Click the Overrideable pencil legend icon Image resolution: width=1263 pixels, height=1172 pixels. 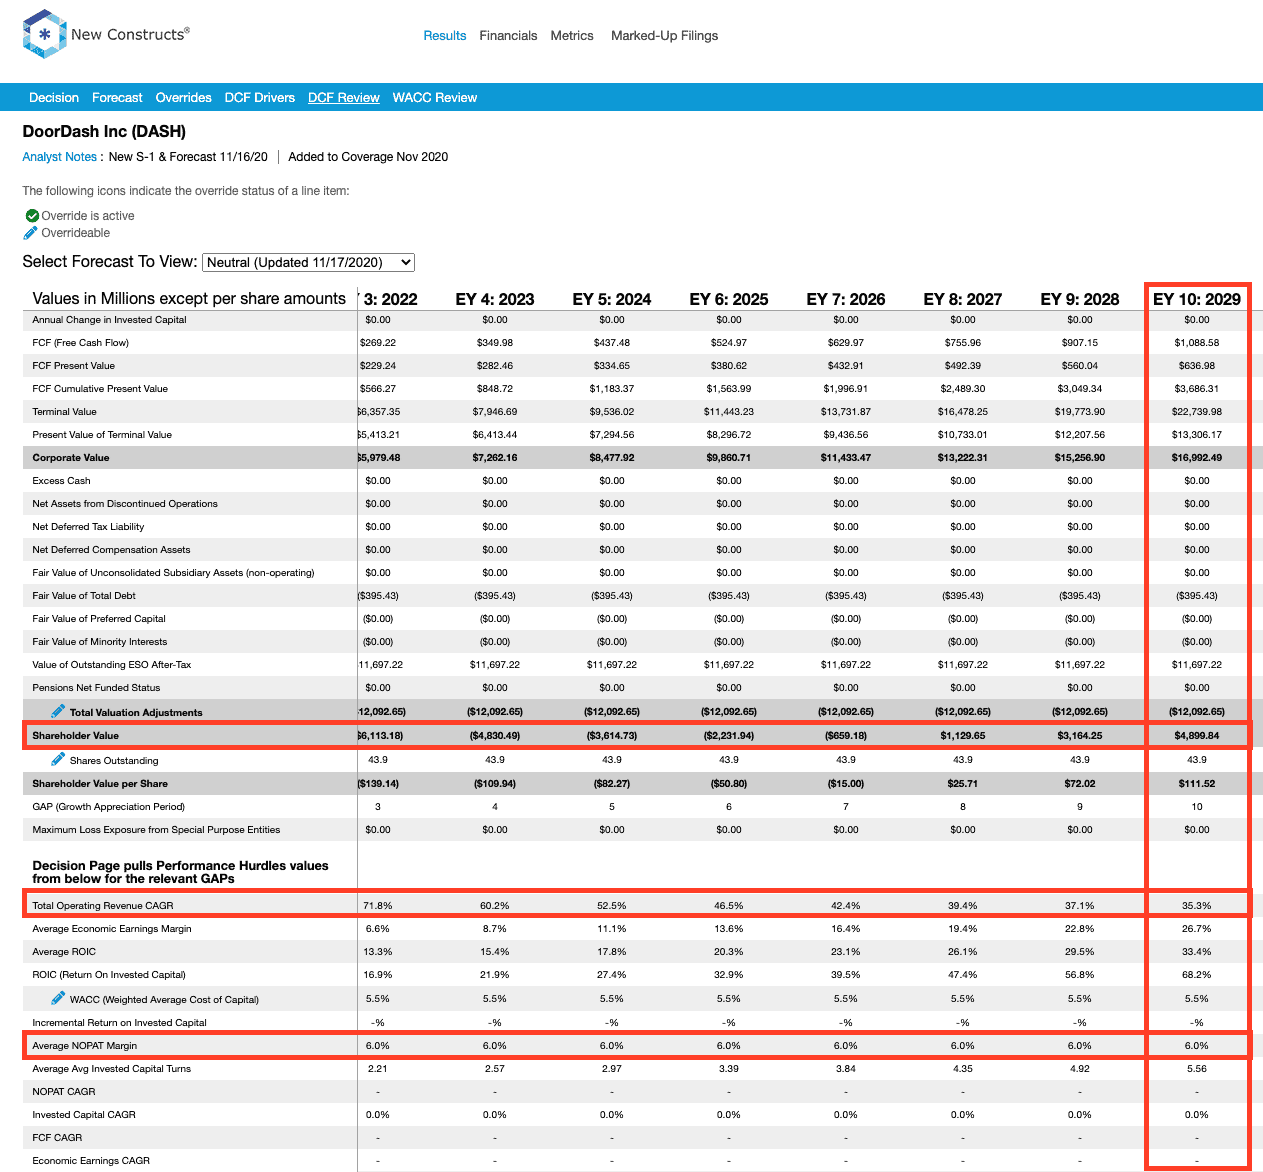pyautogui.click(x=31, y=233)
